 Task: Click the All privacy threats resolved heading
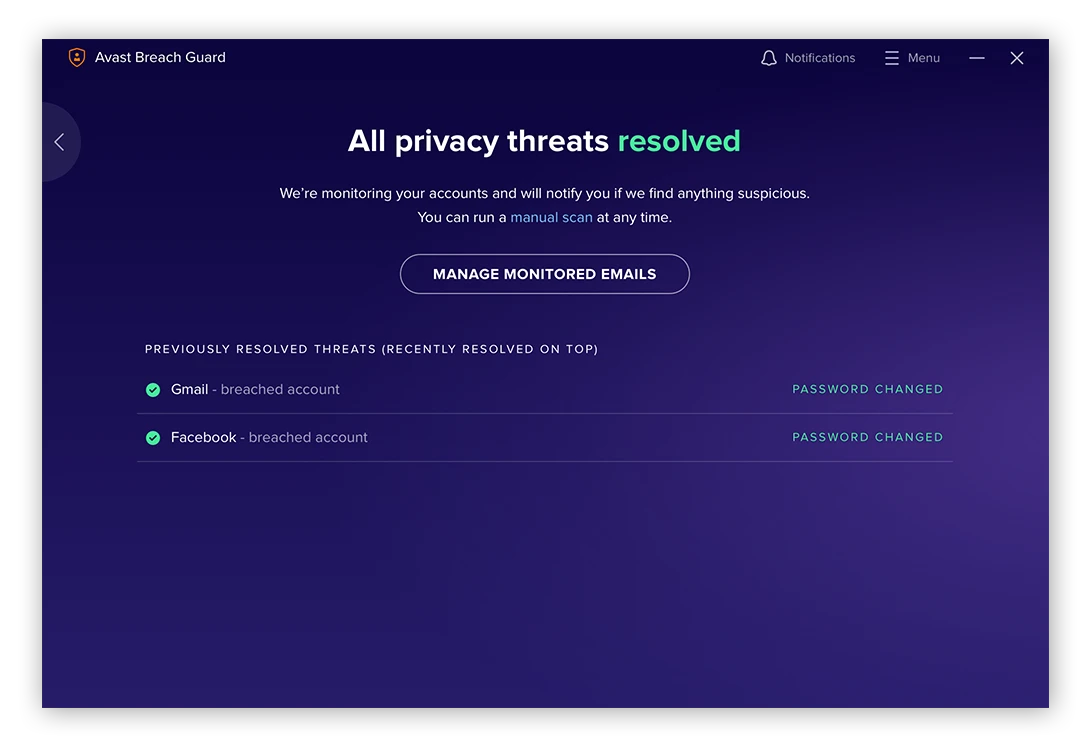[544, 141]
